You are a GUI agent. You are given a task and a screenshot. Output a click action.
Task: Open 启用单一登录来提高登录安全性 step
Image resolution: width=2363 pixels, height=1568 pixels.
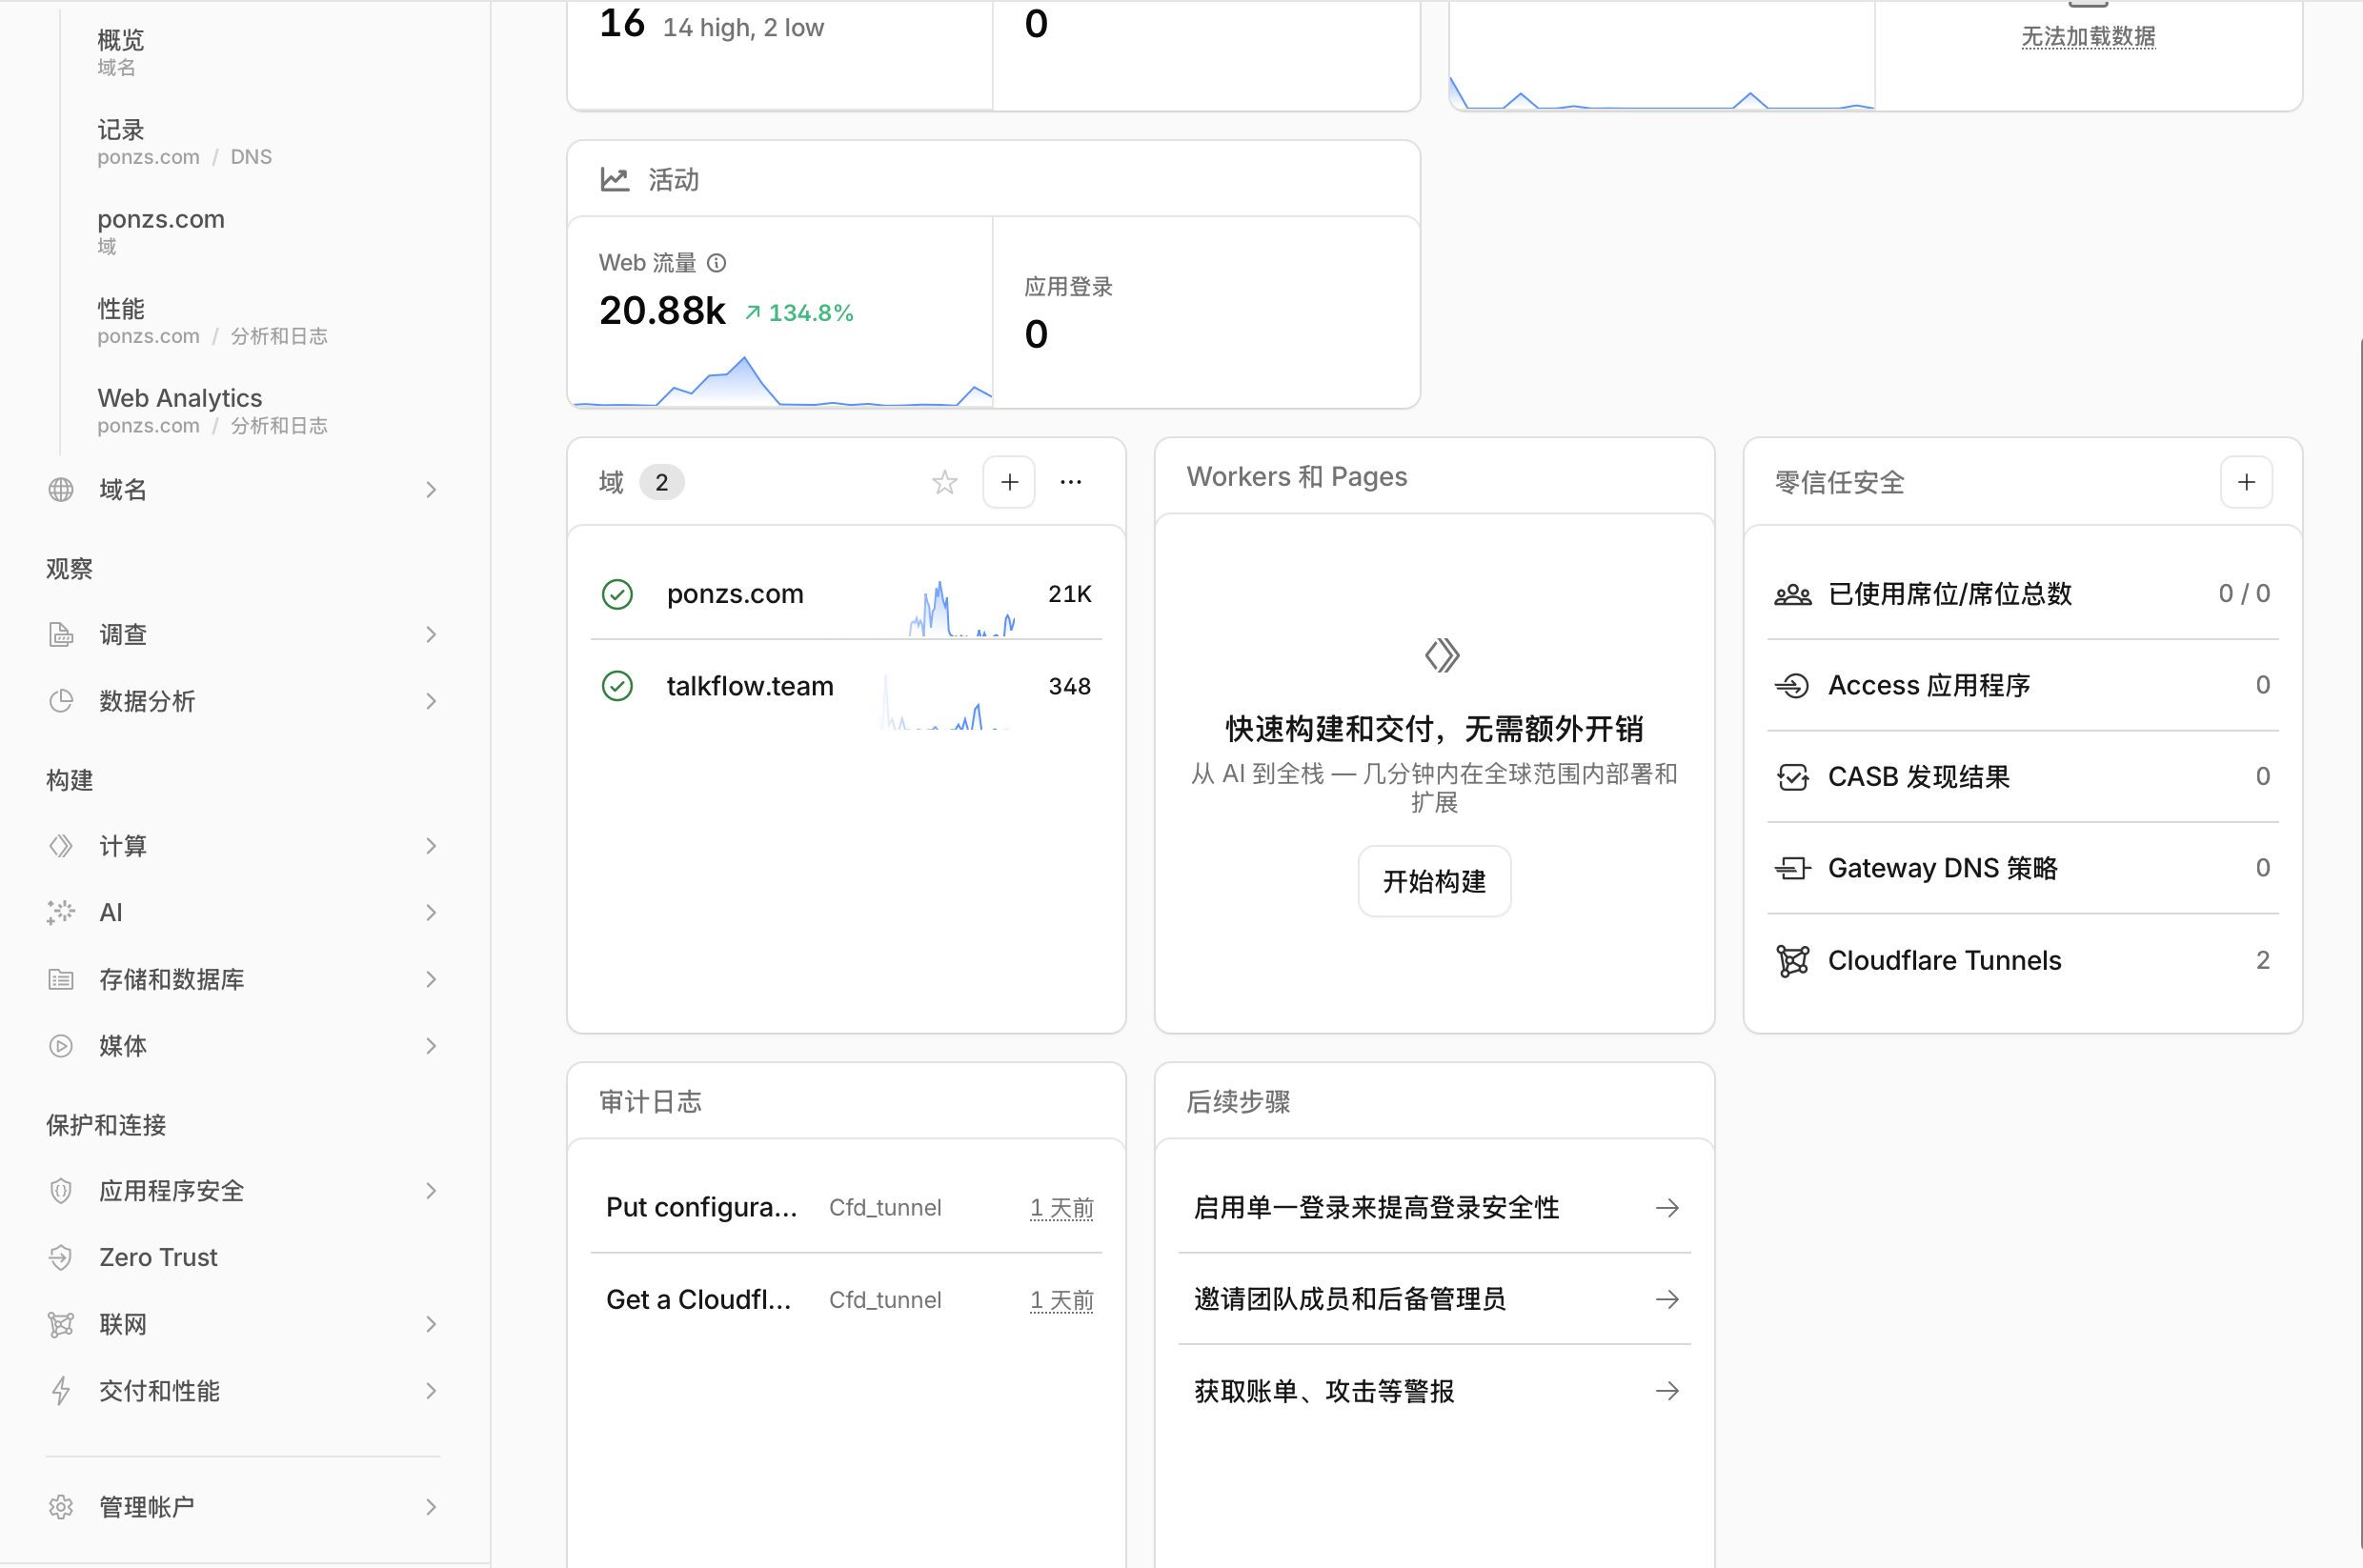pyautogui.click(x=1434, y=1208)
